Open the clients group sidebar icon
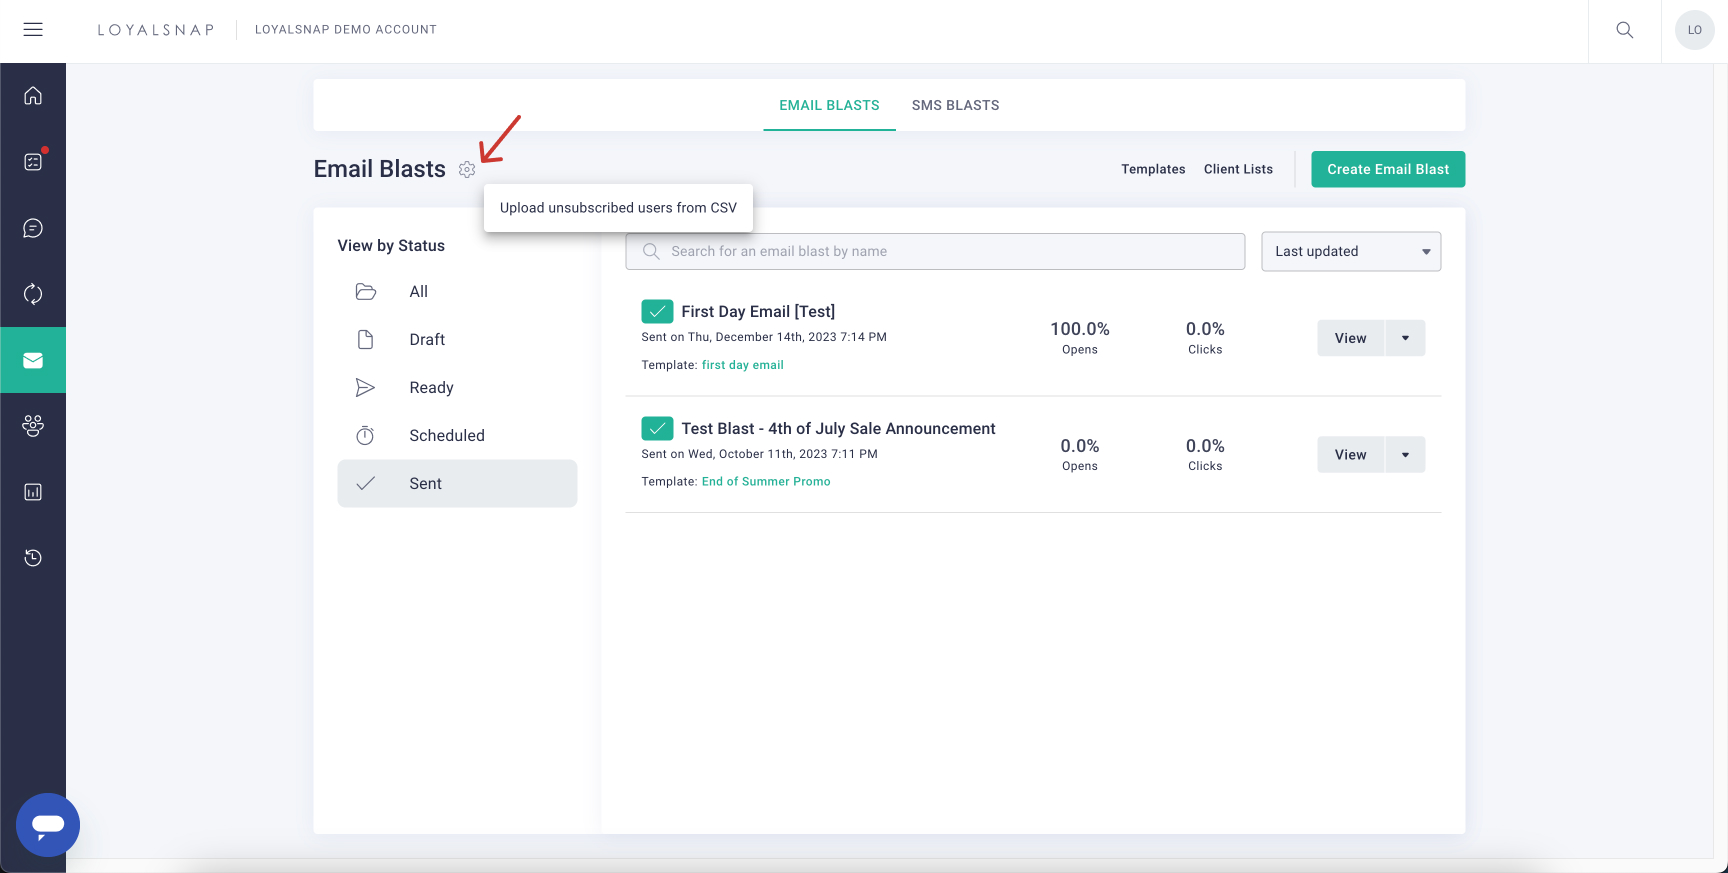The width and height of the screenshot is (1728, 873). (33, 426)
